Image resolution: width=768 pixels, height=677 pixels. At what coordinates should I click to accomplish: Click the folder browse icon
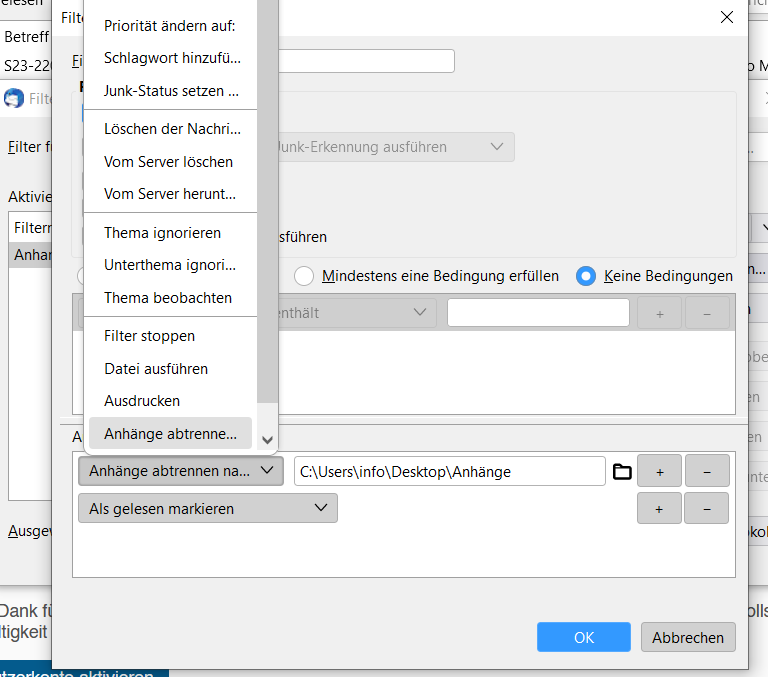coord(622,472)
